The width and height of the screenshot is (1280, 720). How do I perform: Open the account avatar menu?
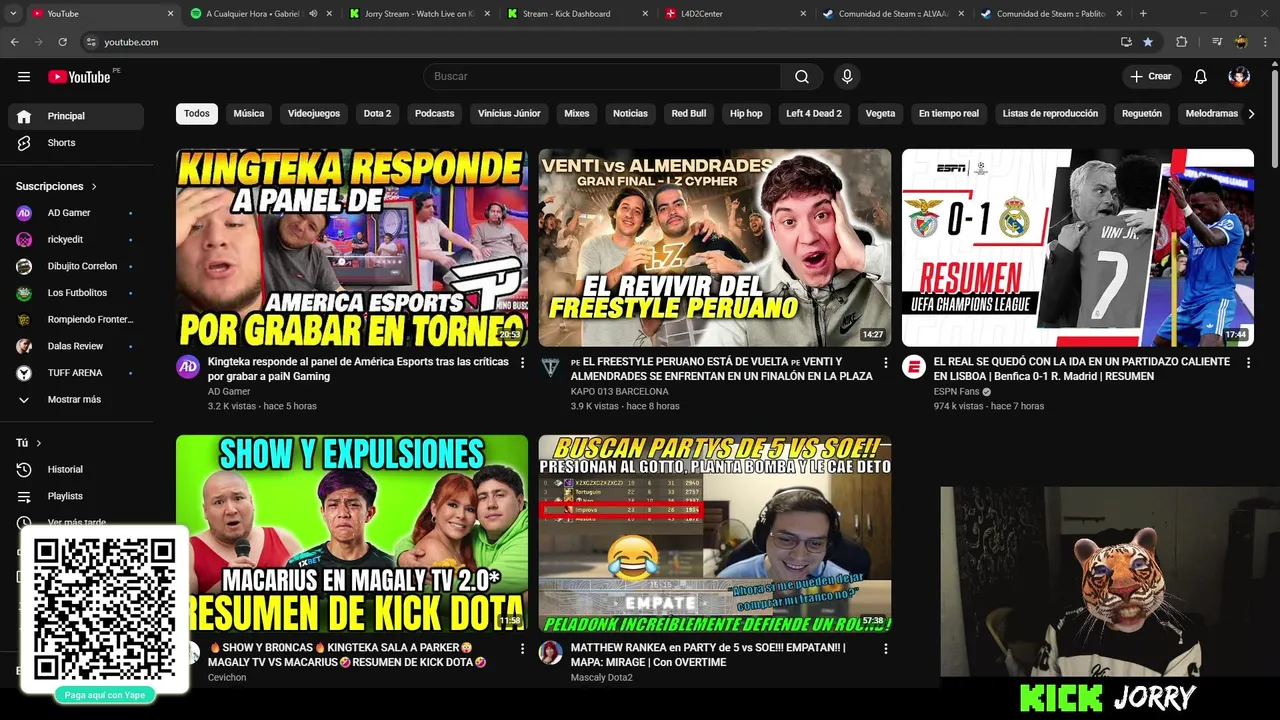(1239, 77)
